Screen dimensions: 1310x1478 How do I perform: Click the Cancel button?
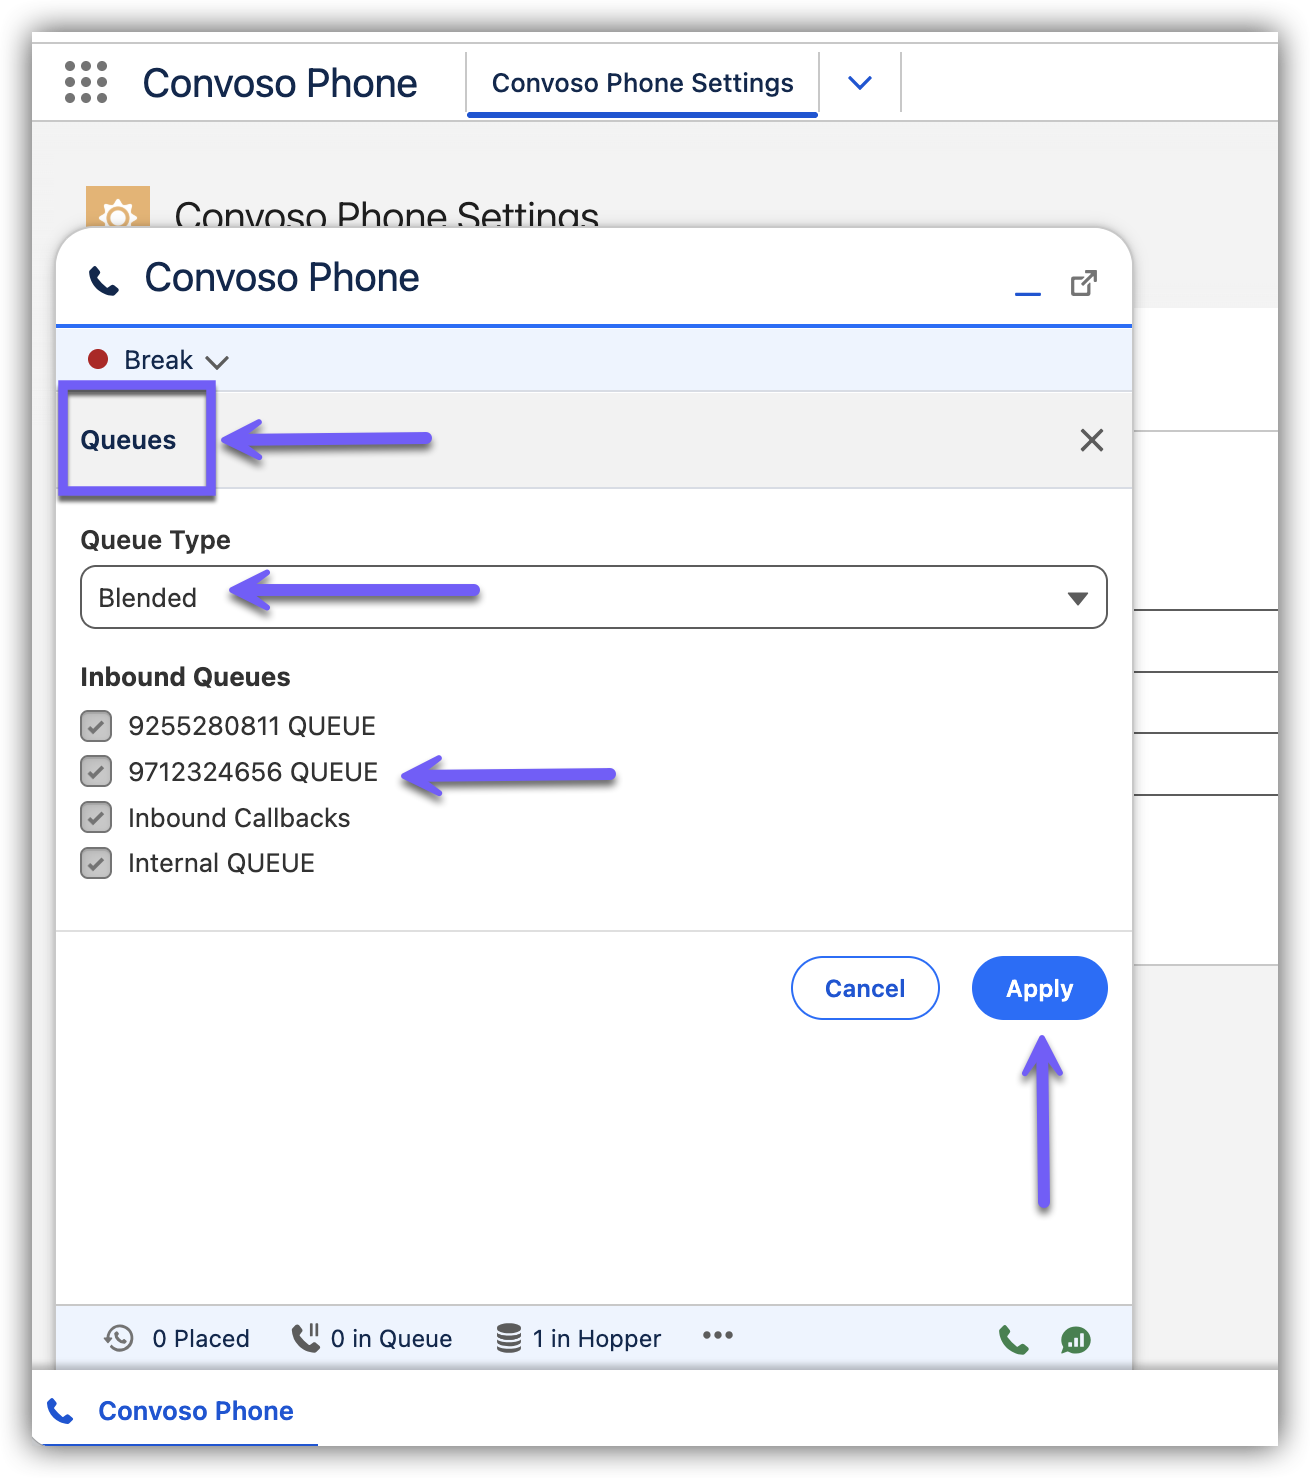(864, 988)
